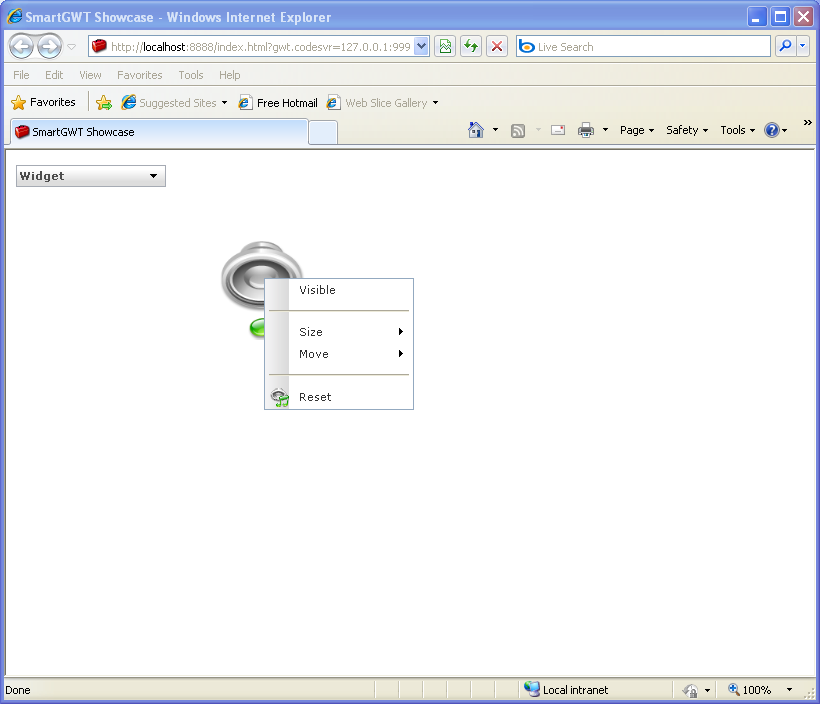Open the Widget menu button
Image resolution: width=820 pixels, height=704 pixels.
tap(90, 176)
